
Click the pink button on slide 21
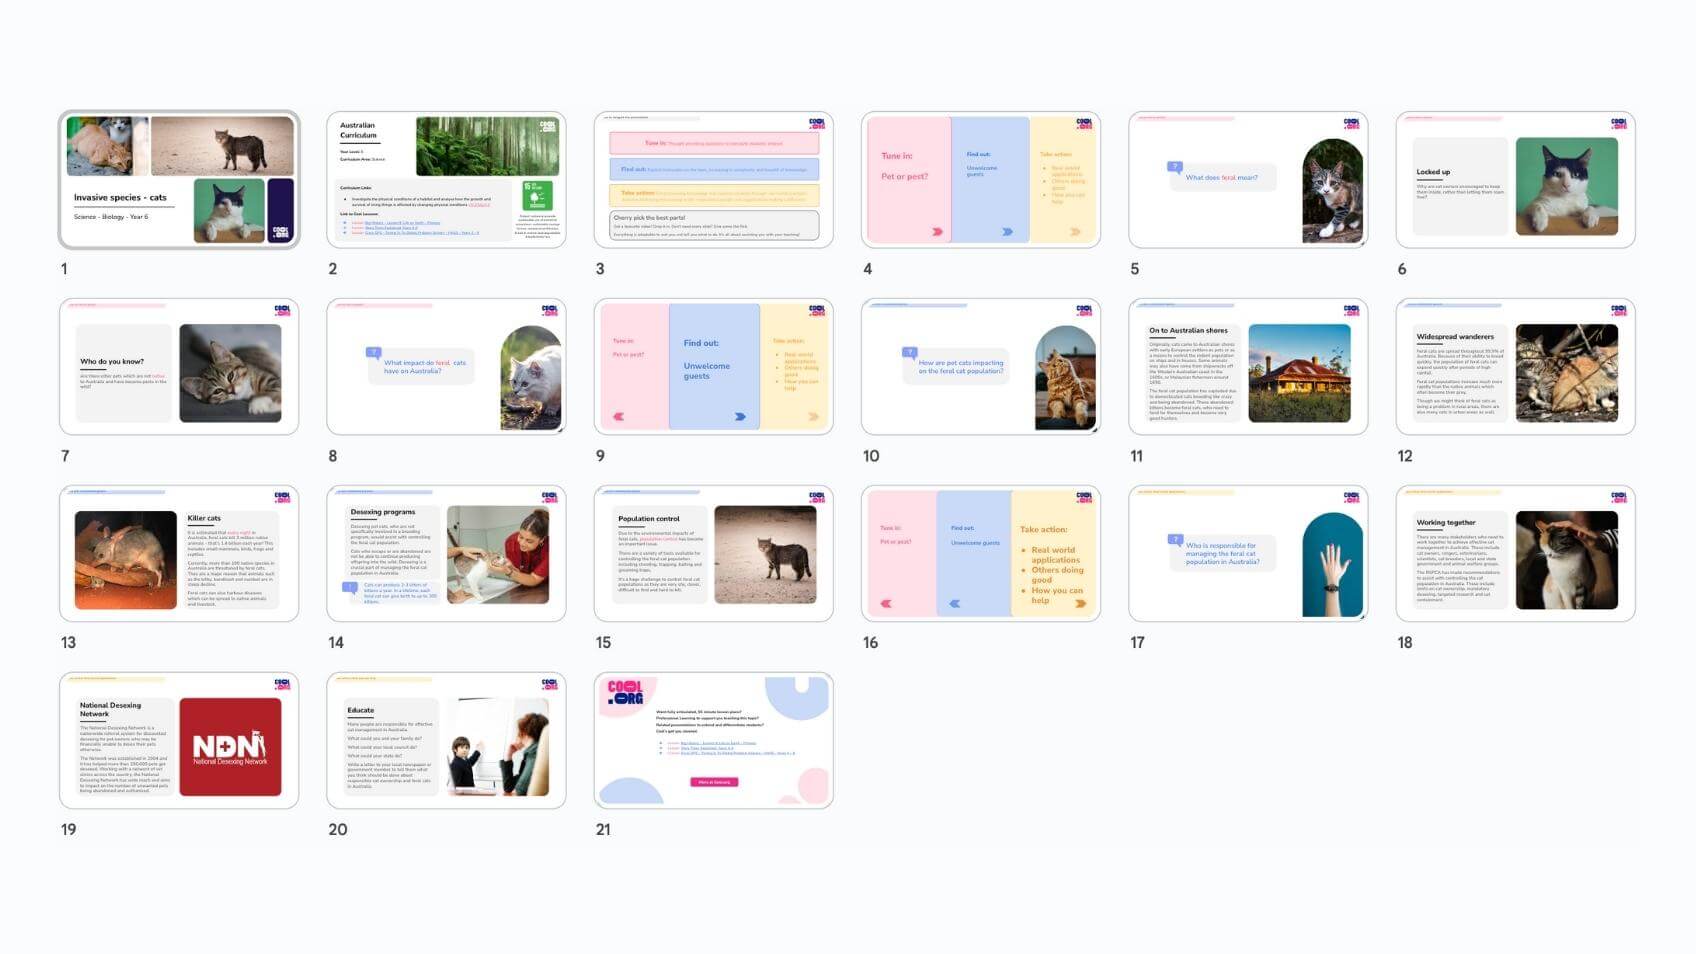714,782
